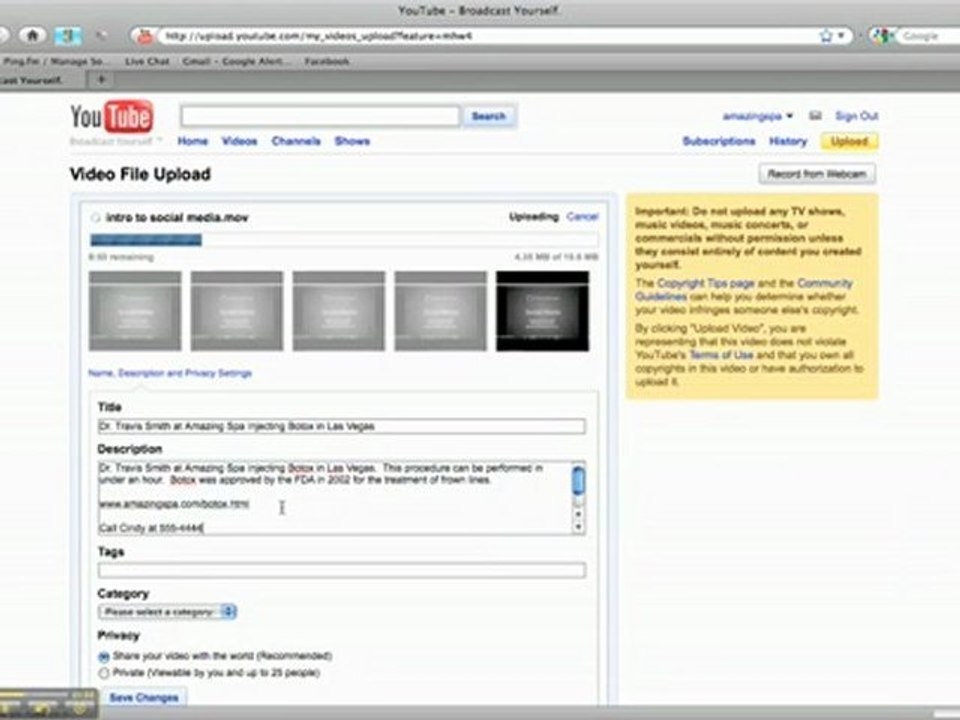Click the Title input field
The height and width of the screenshot is (720, 960).
point(342,426)
